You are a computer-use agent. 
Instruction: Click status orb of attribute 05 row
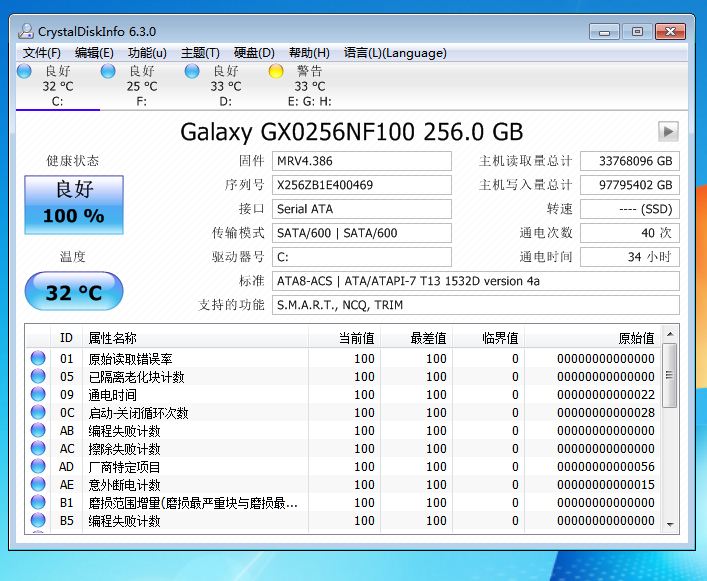(x=38, y=376)
